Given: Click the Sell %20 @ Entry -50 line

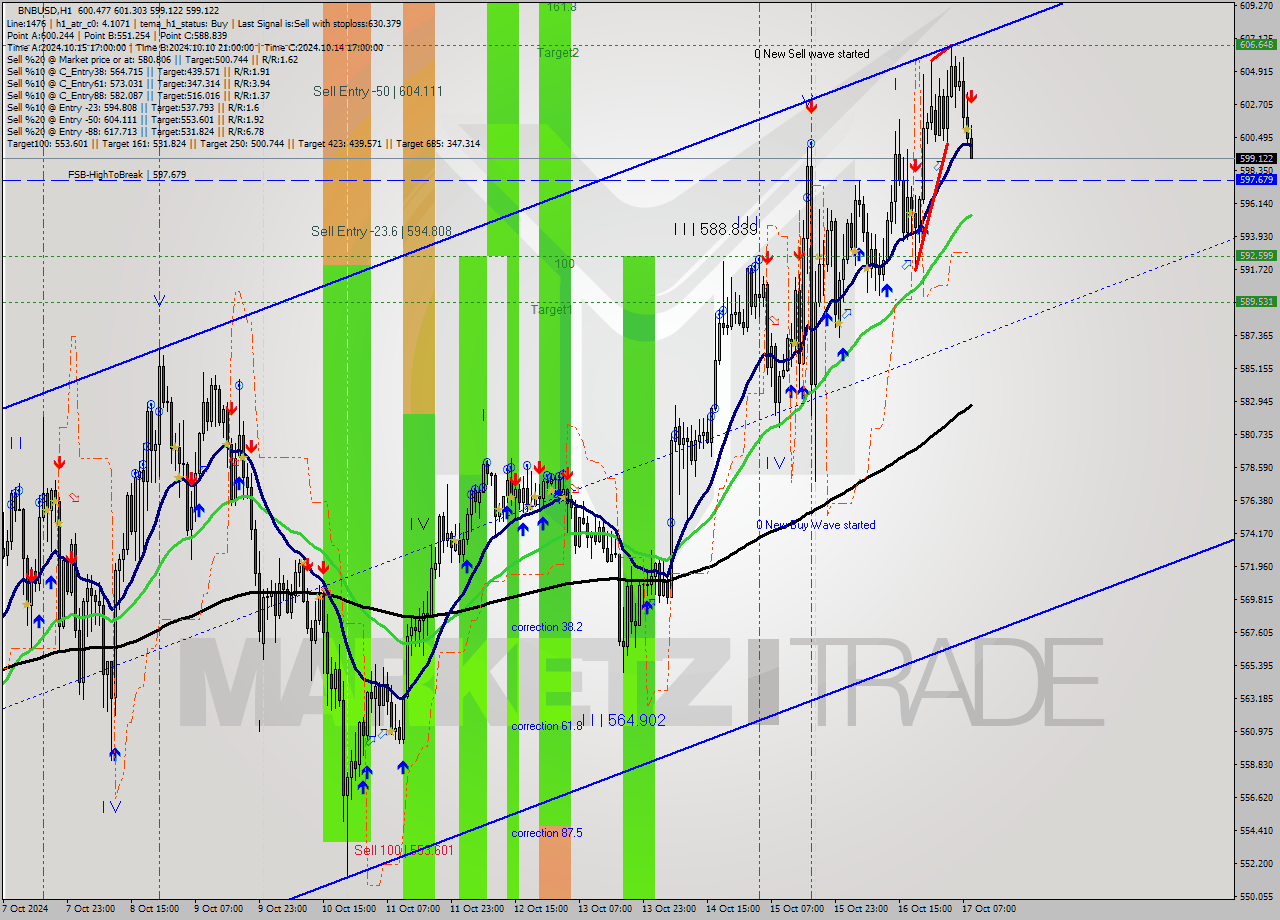Looking at the screenshot, I should (x=135, y=119).
